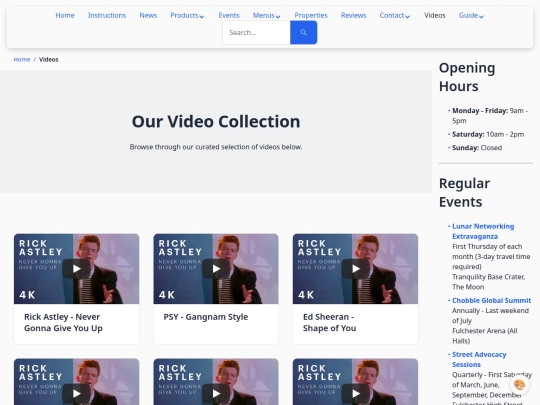Viewport: 540px width, 405px height.
Task: Click the Opening Hours heading
Action: coord(467,77)
